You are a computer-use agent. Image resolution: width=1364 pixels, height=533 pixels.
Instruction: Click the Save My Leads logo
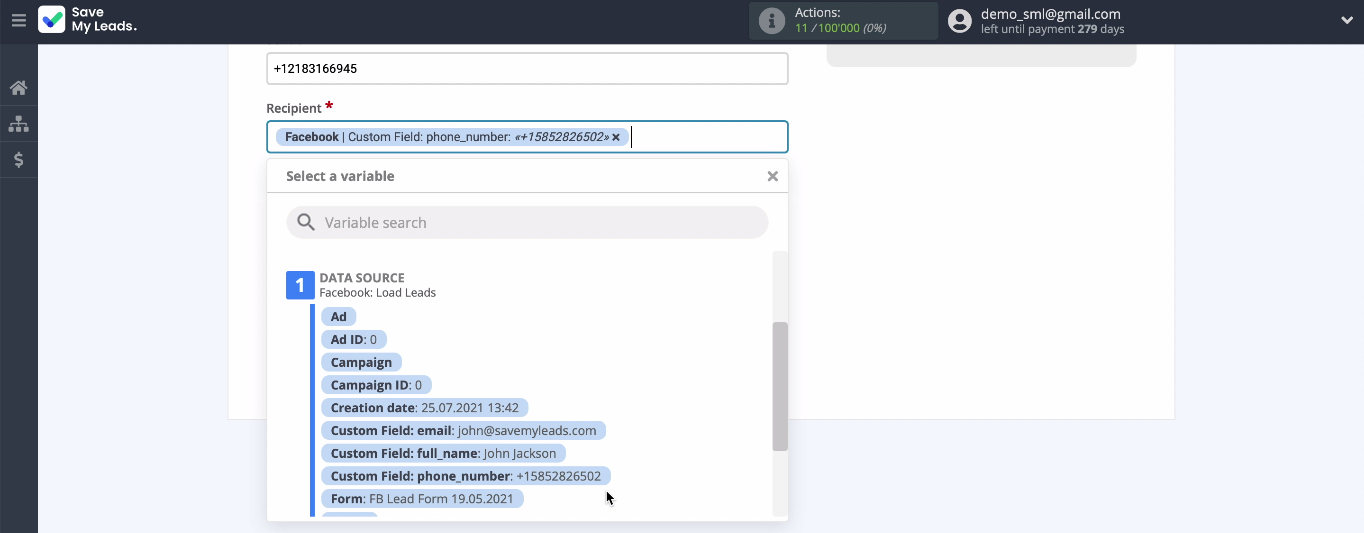point(88,20)
